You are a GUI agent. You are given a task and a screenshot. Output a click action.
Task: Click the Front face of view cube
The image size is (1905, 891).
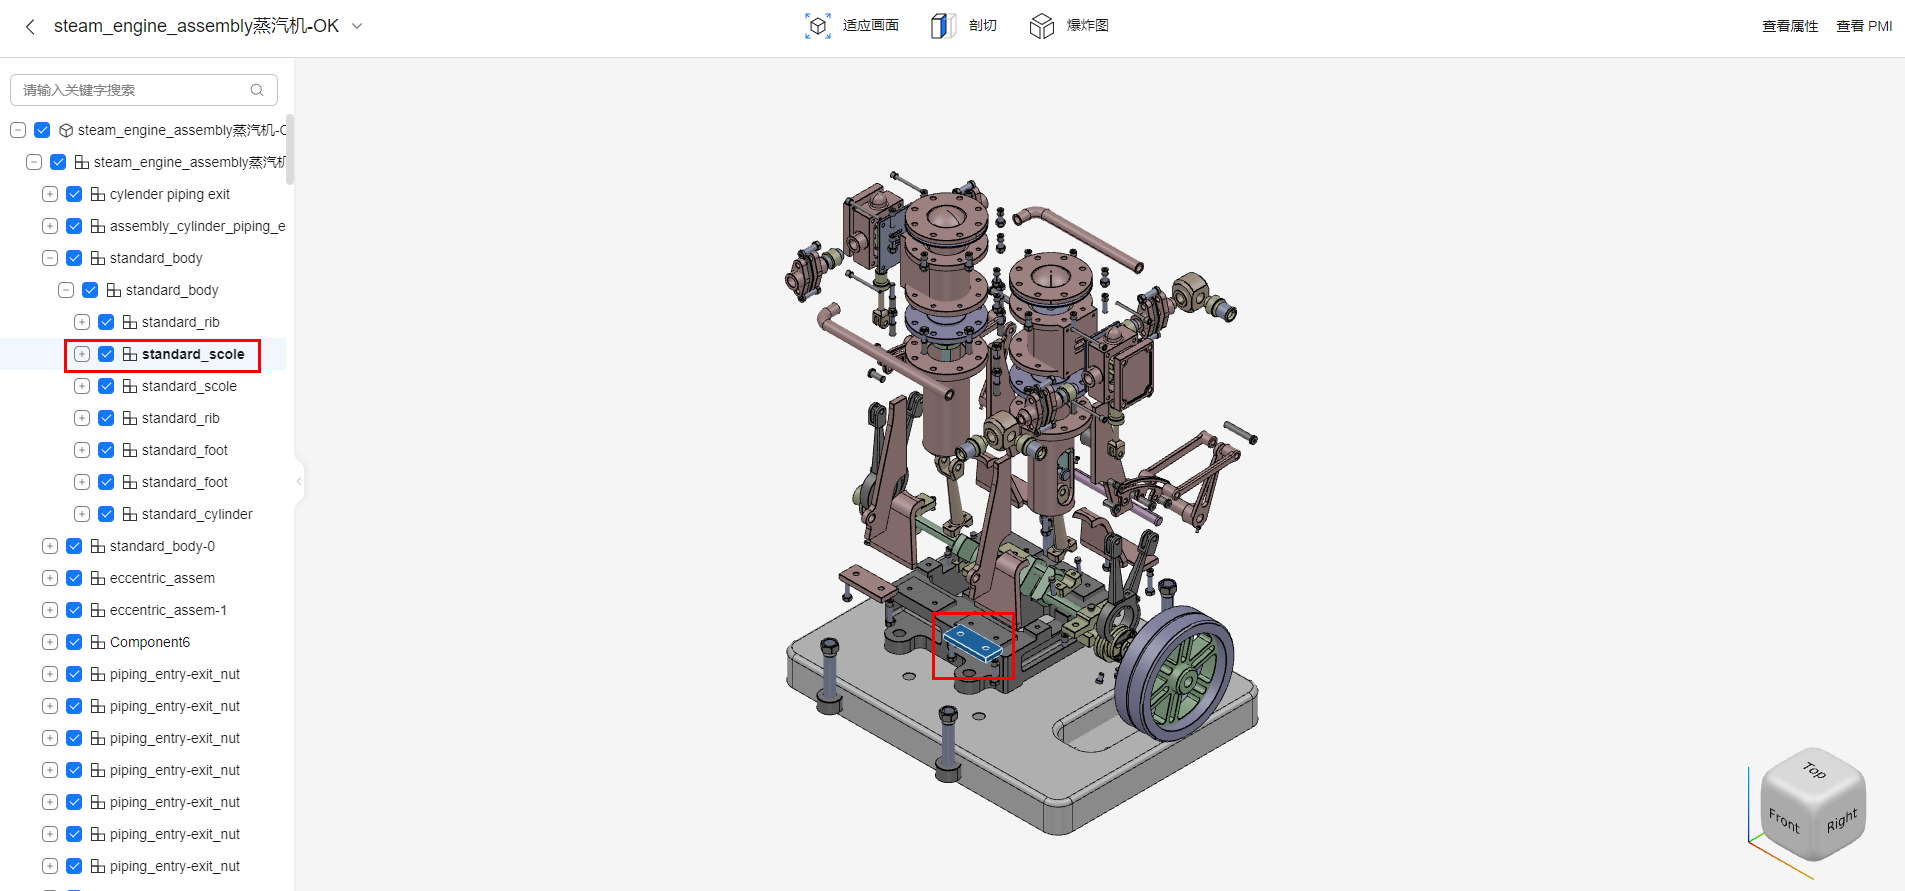1786,819
